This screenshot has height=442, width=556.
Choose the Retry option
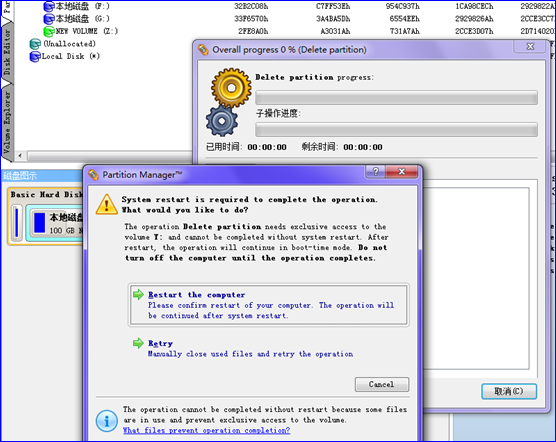[x=250, y=348]
